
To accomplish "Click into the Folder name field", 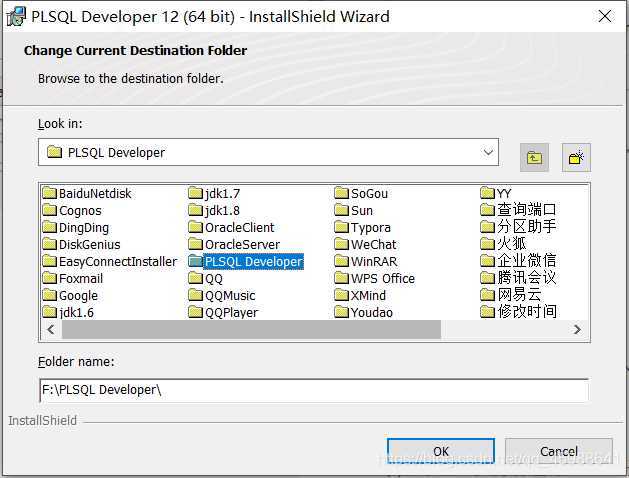I will pos(314,390).
